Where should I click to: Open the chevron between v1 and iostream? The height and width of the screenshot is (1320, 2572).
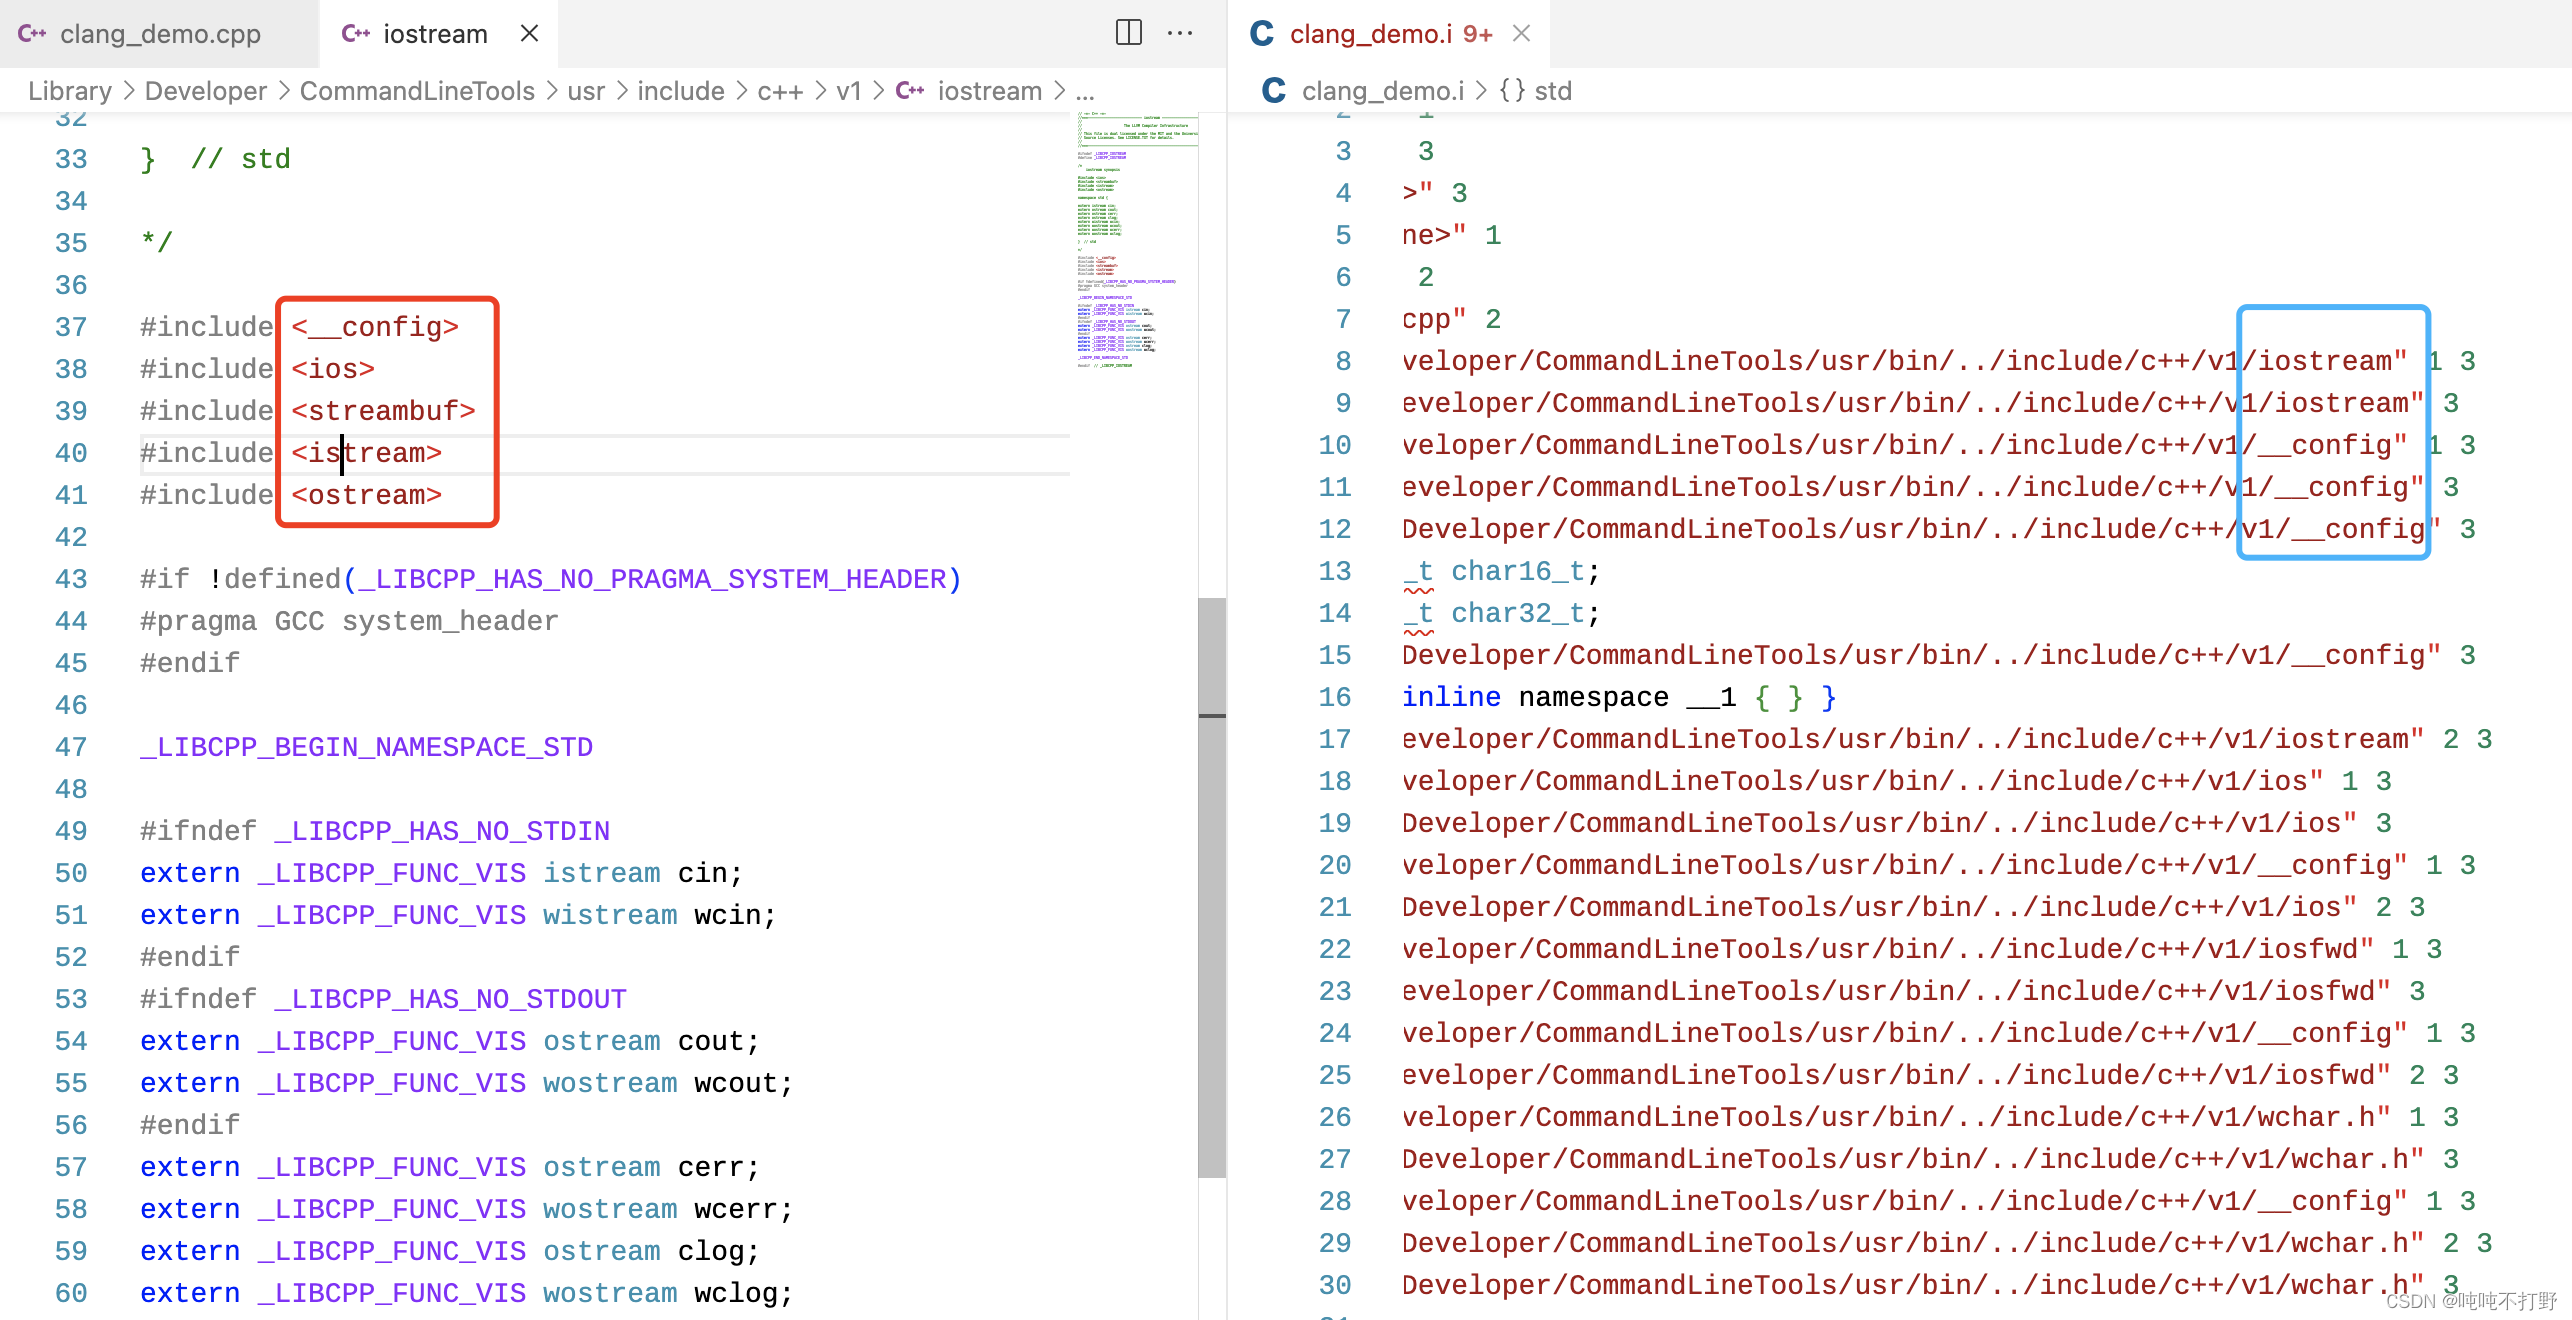point(877,90)
